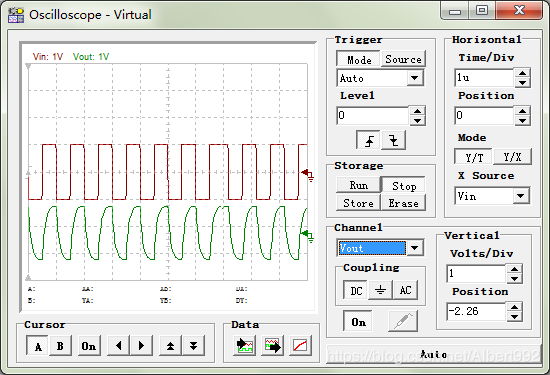Toggle Trigger Mode button
Image resolution: width=550 pixels, height=375 pixels.
pos(358,59)
